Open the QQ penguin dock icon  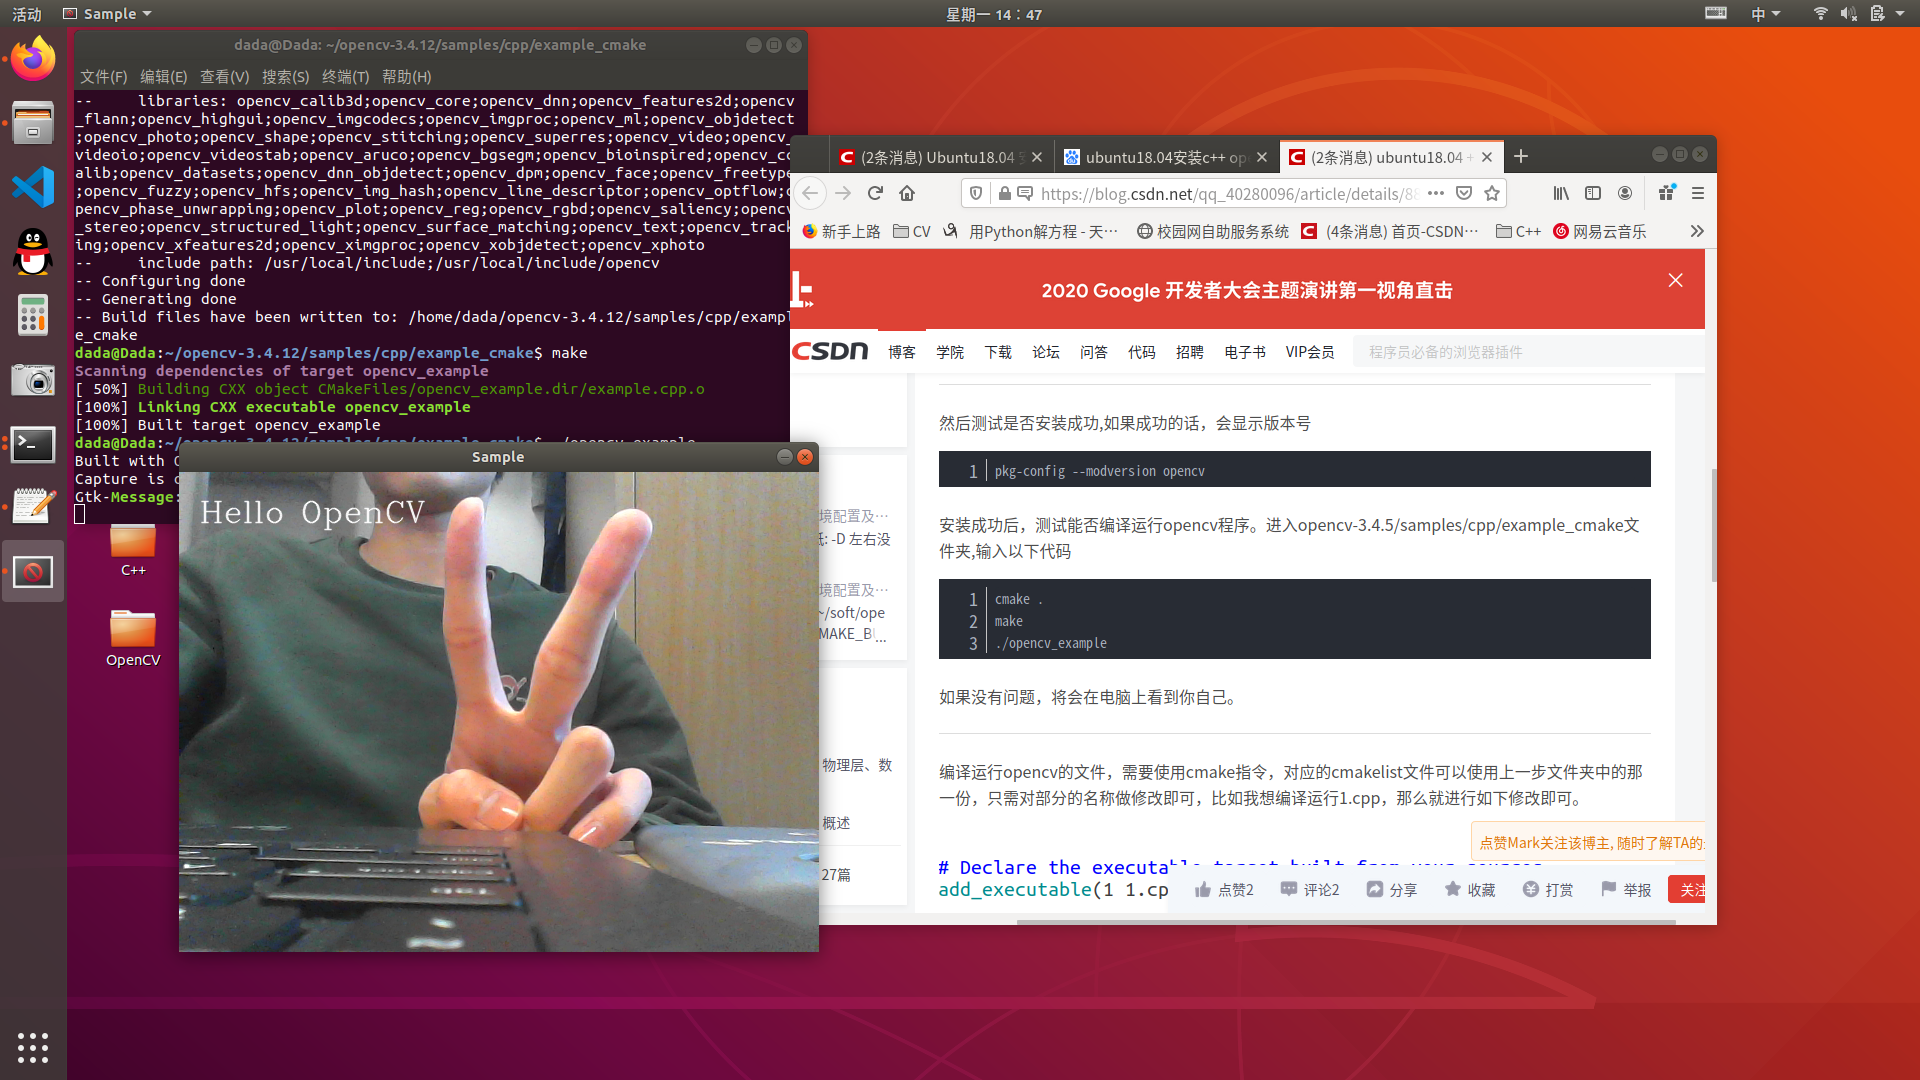click(x=33, y=252)
